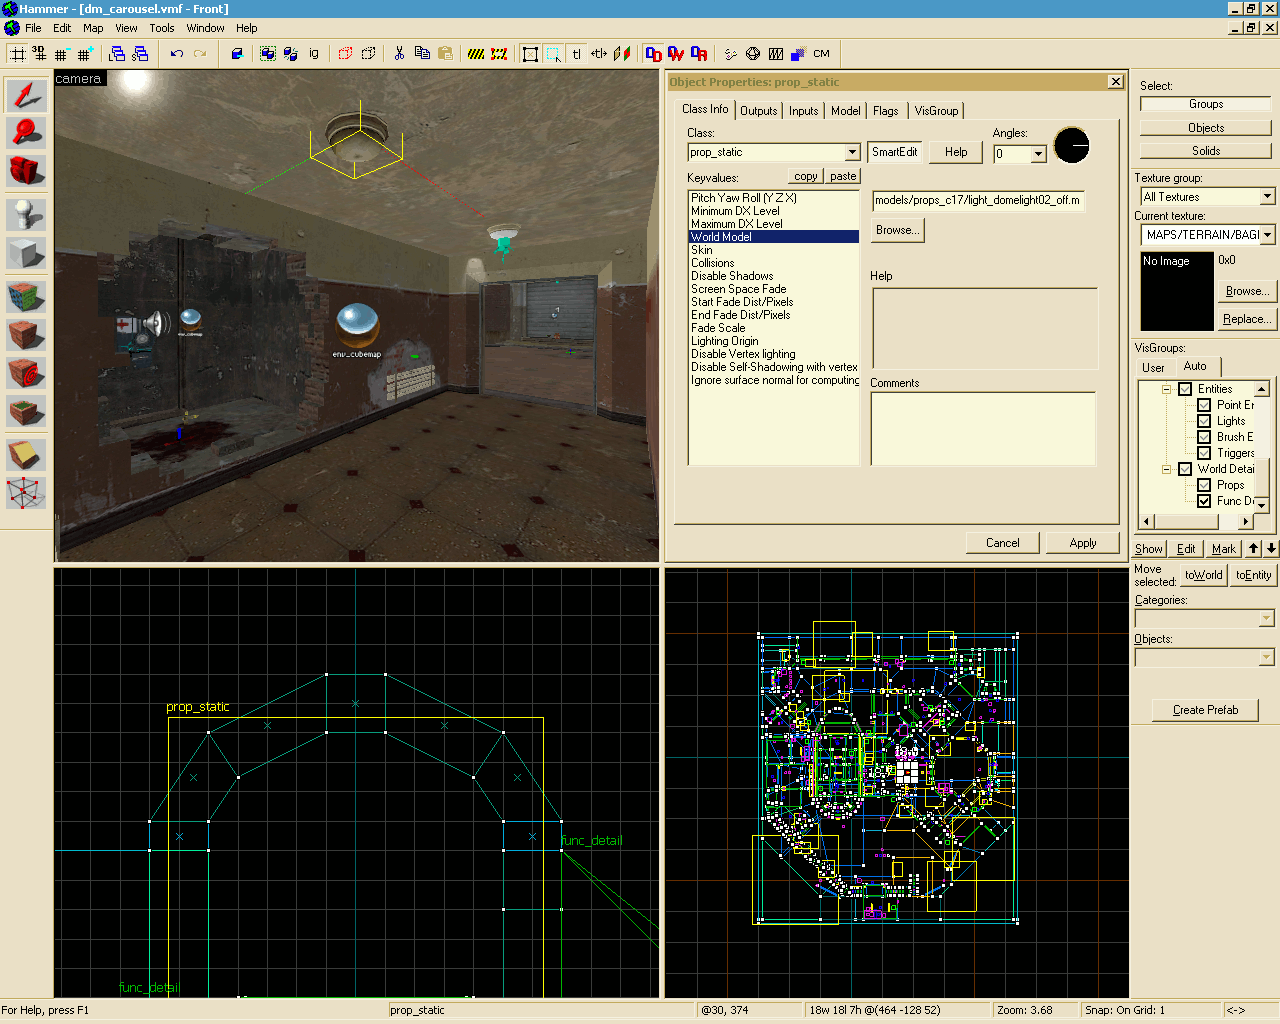Select the Selection tool in left toolbar

pos(27,95)
